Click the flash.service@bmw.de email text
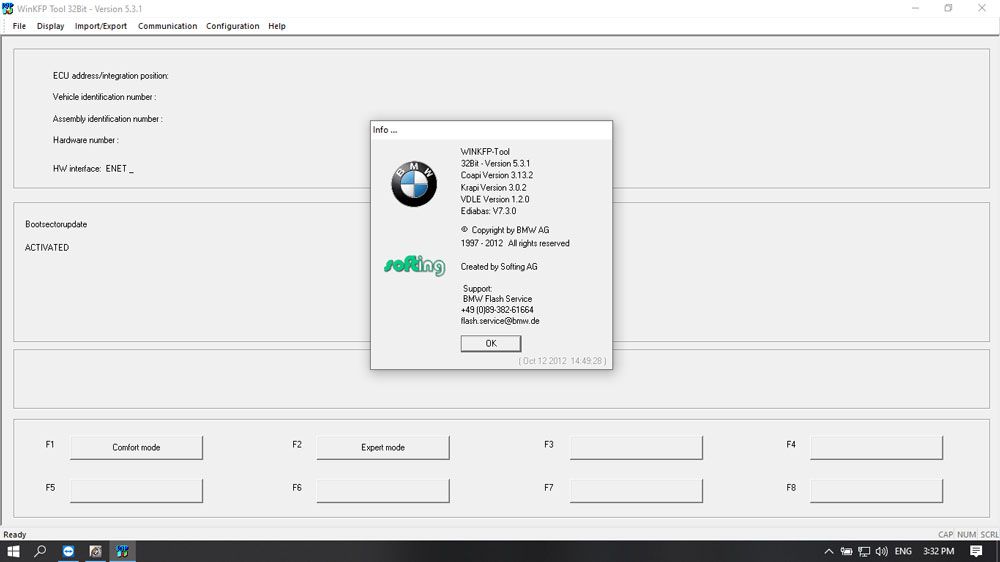This screenshot has height=562, width=1000. coord(500,321)
